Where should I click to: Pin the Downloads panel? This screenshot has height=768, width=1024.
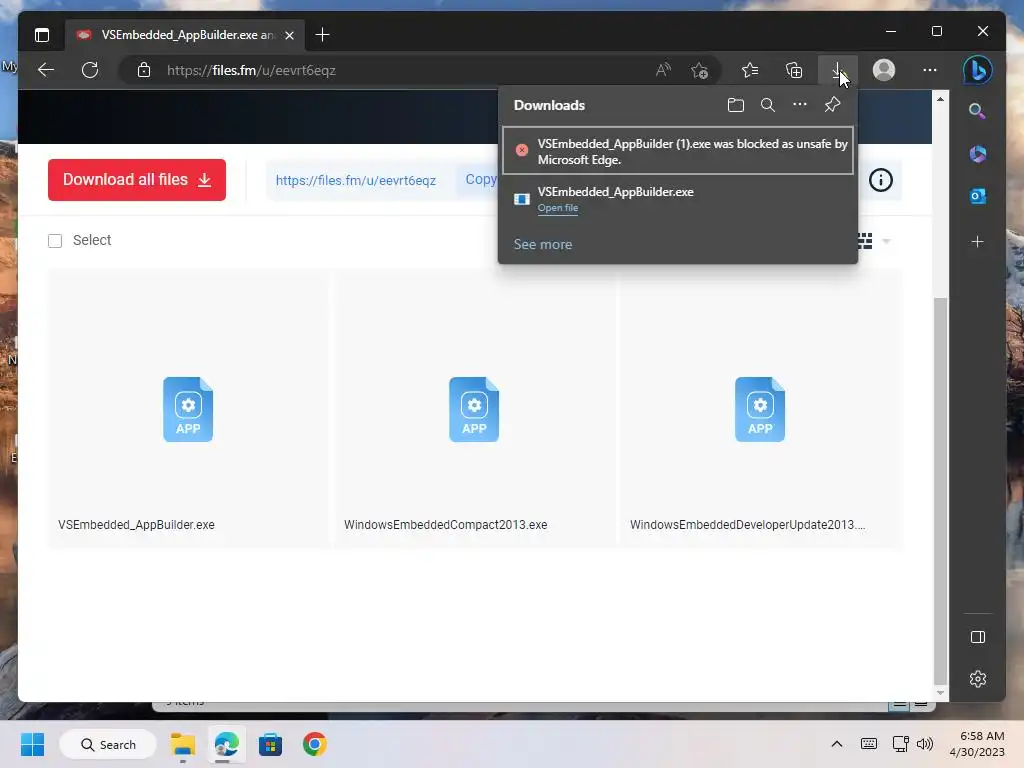tap(832, 104)
